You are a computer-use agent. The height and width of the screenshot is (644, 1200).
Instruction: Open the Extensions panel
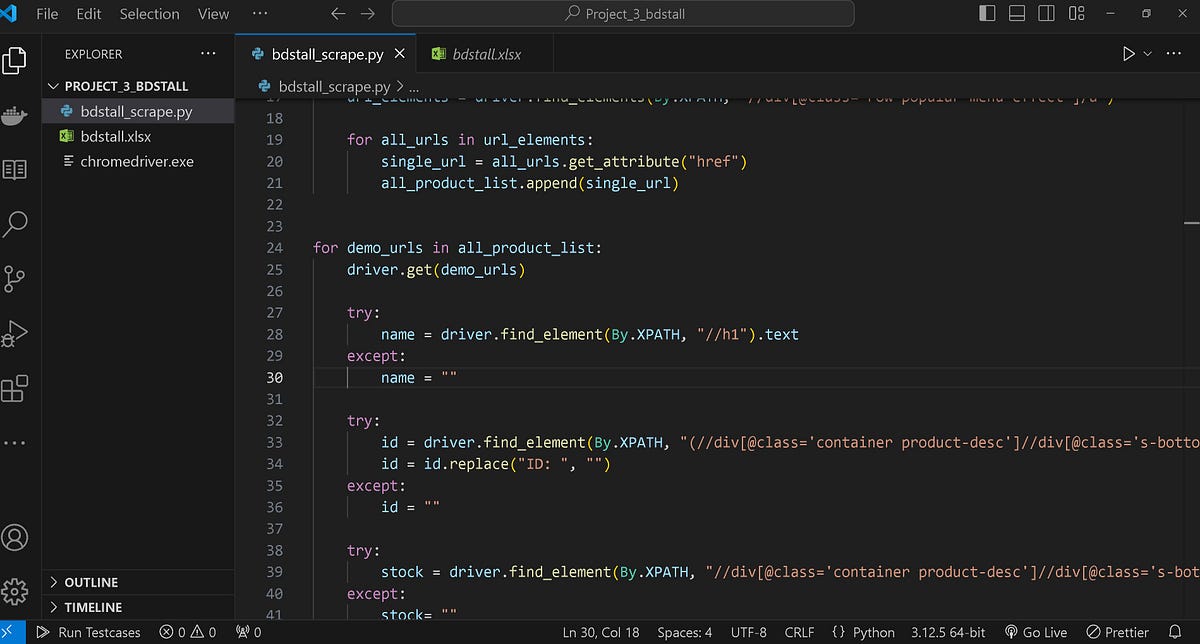[x=16, y=388]
